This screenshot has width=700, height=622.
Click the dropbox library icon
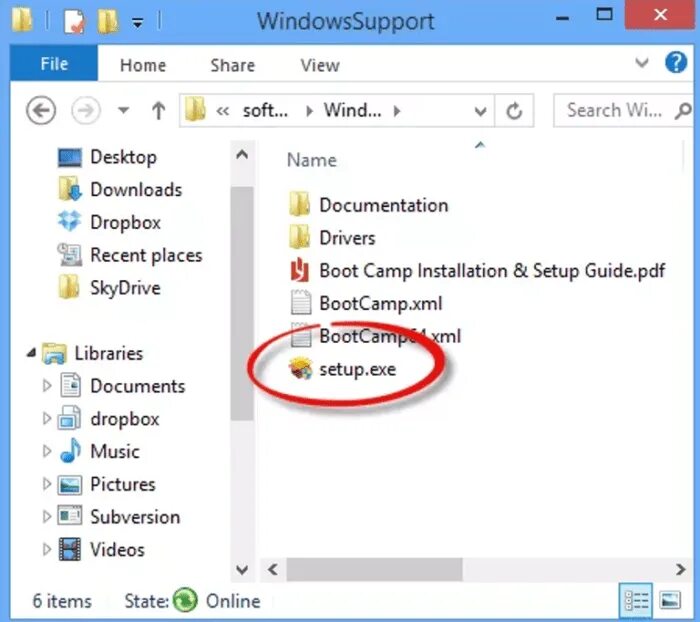pos(70,418)
